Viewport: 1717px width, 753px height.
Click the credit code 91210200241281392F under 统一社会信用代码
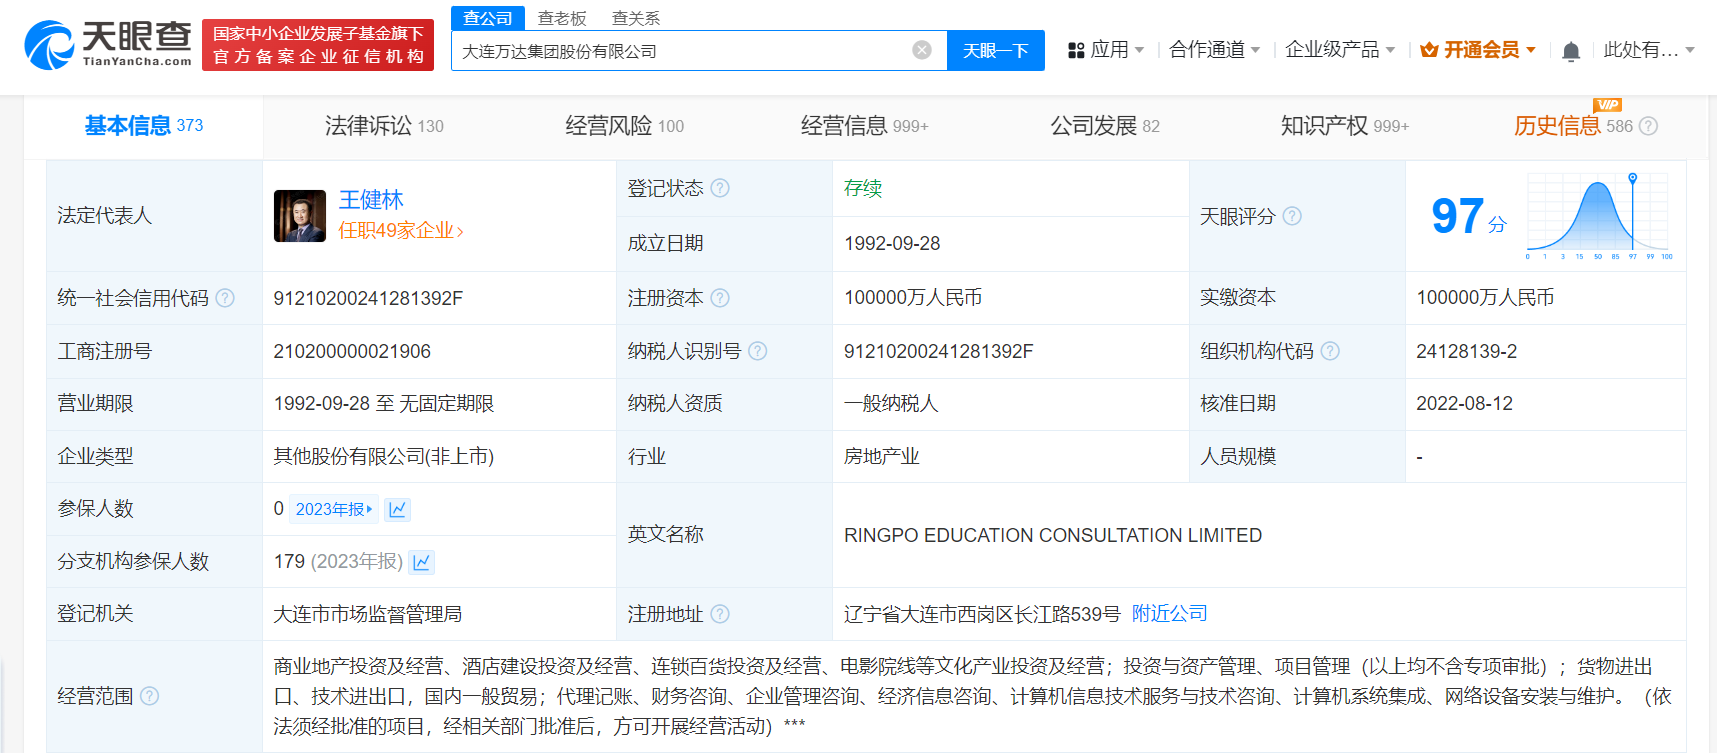[368, 298]
